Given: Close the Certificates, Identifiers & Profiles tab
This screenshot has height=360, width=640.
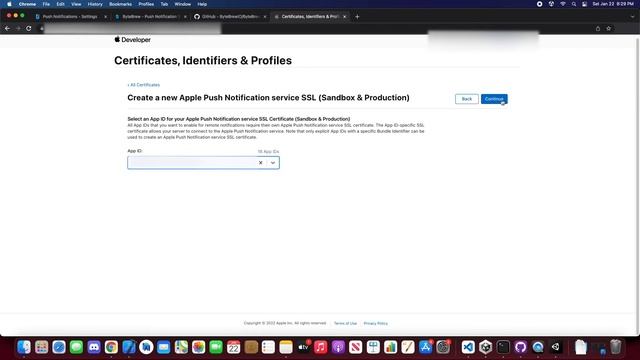Looking at the screenshot, I should [344, 17].
